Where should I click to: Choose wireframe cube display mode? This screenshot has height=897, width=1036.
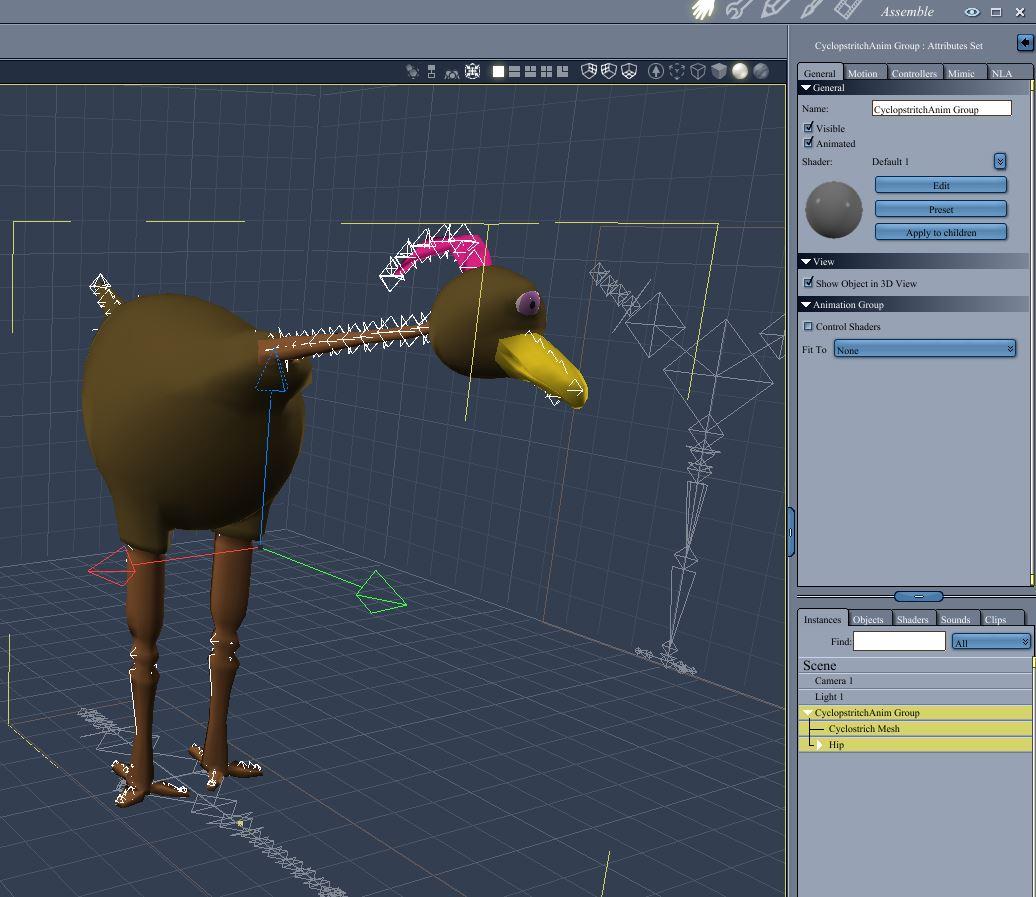point(698,71)
